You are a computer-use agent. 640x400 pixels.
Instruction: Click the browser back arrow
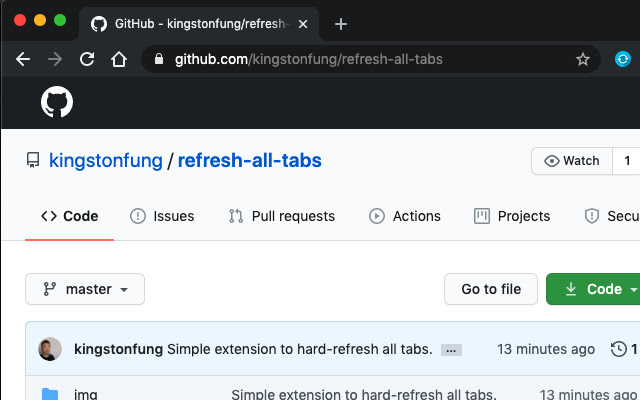[x=23, y=59]
